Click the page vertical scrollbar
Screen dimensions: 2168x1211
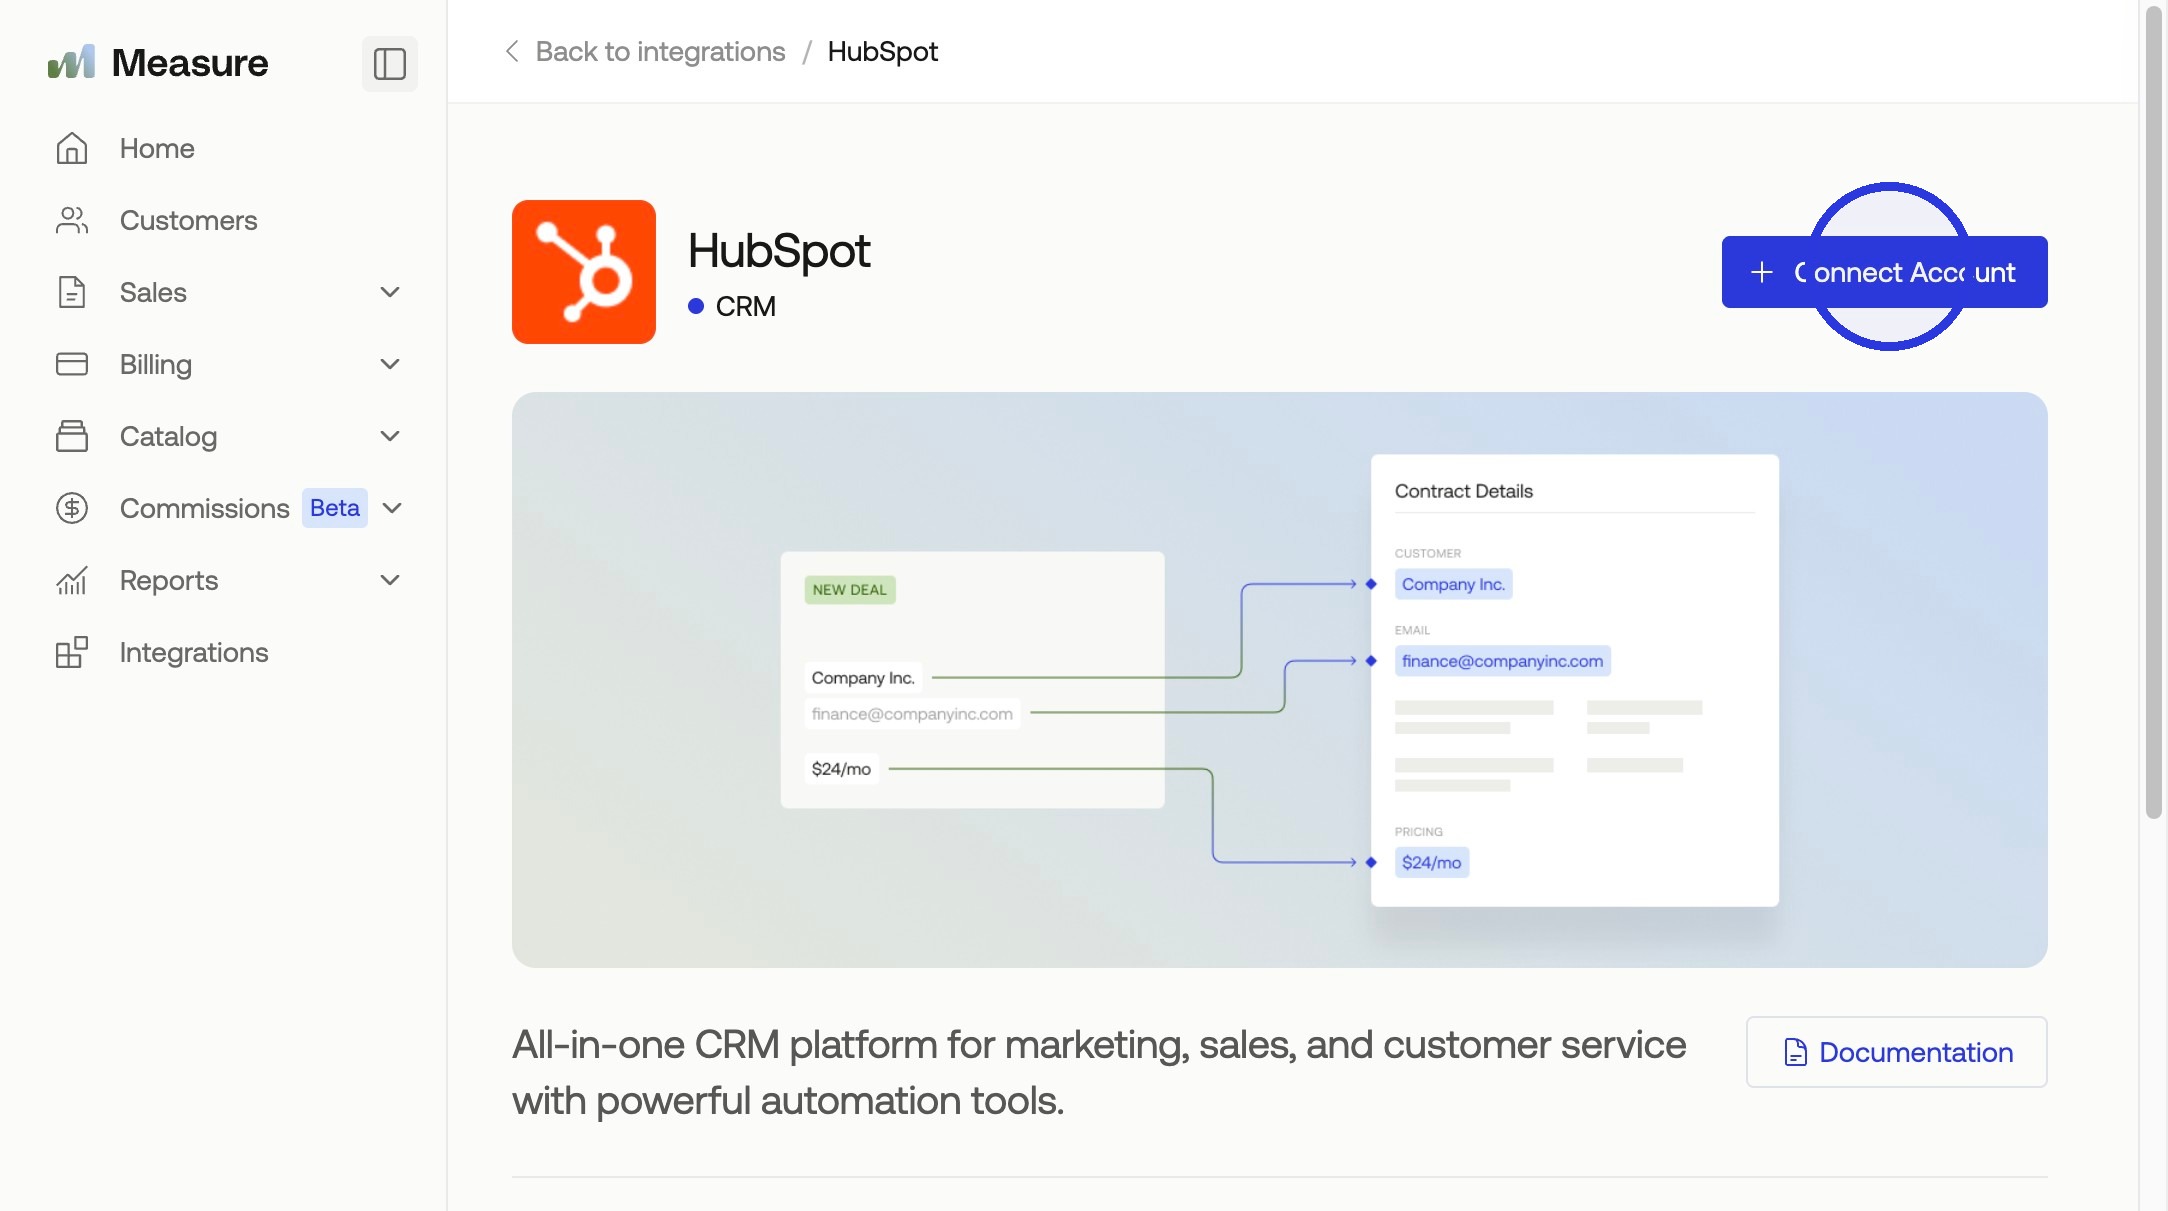(2154, 412)
